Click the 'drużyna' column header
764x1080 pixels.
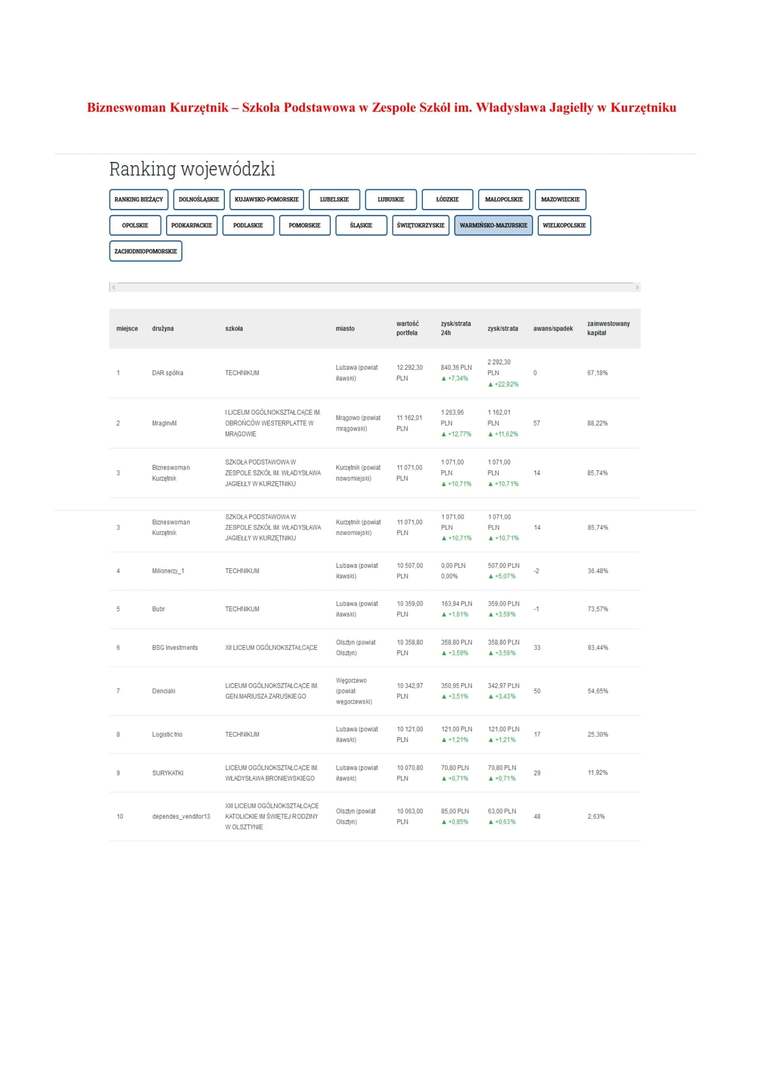[x=163, y=329]
